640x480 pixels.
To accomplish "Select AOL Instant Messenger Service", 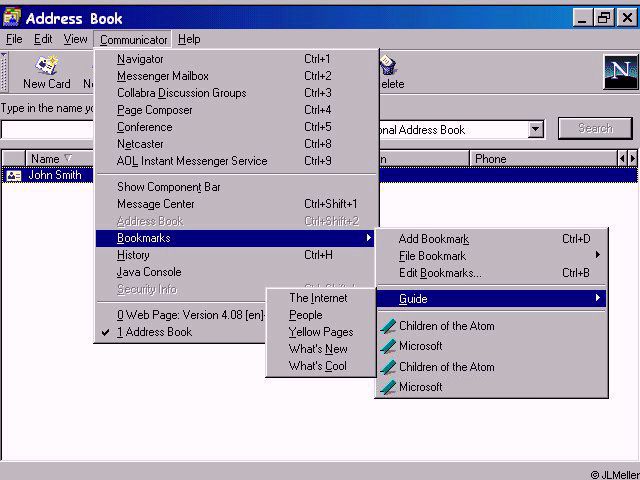I will click(237, 161).
